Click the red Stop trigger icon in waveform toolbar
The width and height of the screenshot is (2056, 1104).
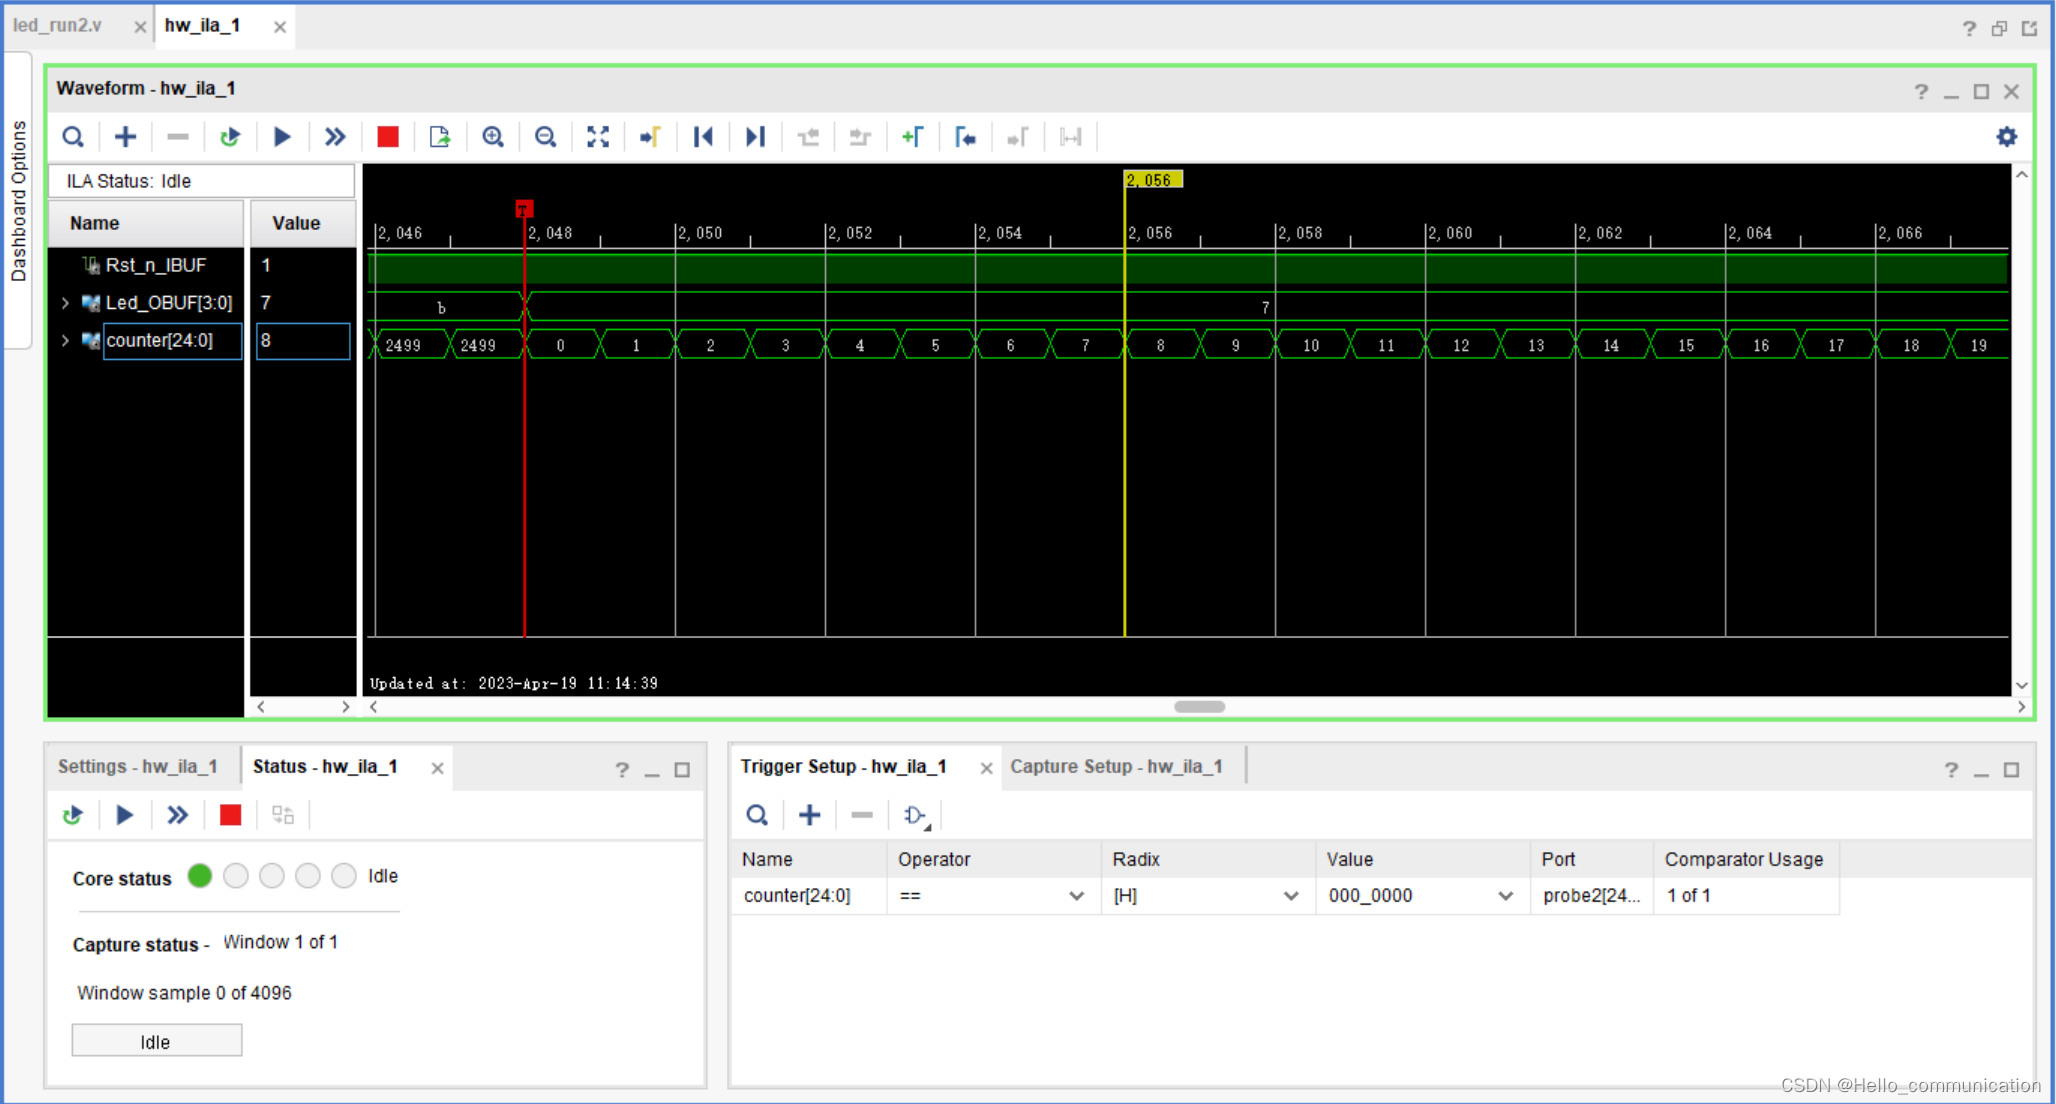tap(388, 137)
